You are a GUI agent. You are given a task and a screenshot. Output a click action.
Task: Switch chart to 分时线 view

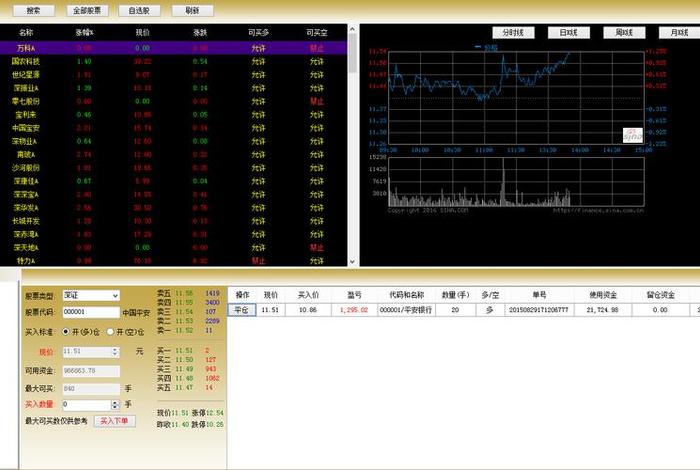pyautogui.click(x=513, y=33)
